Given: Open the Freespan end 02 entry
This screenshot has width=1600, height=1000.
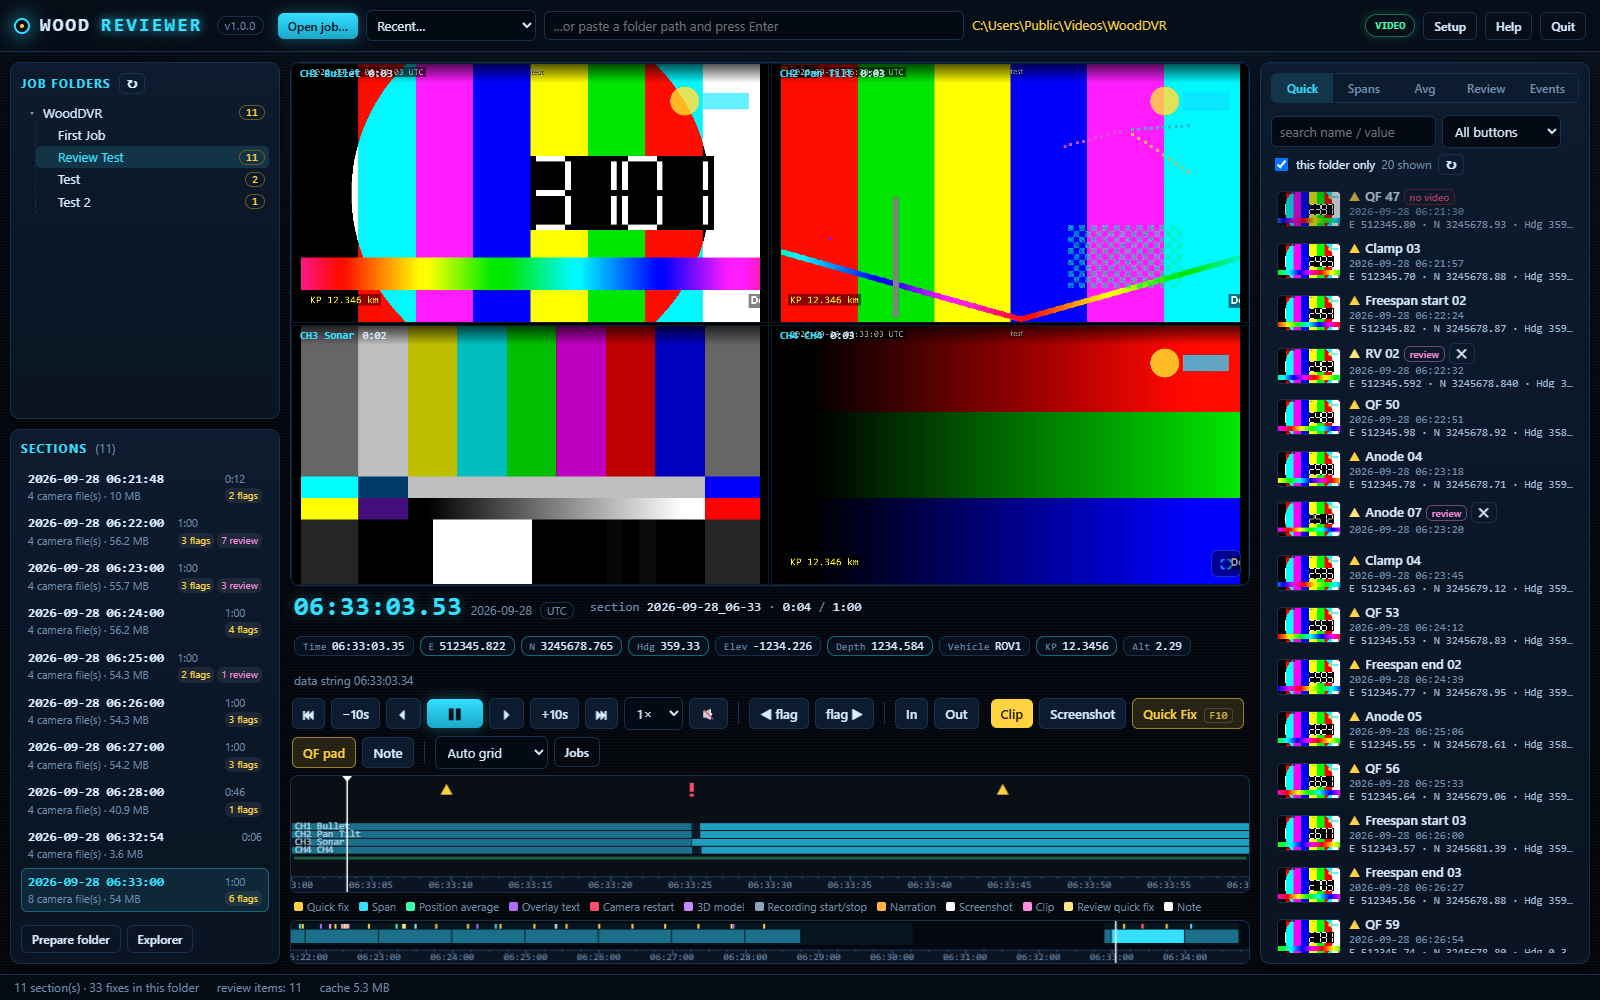Looking at the screenshot, I should [x=1423, y=677].
